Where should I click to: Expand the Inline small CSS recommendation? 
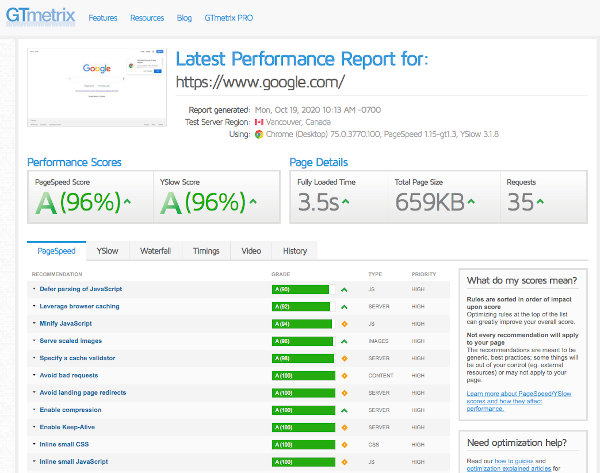(64, 444)
